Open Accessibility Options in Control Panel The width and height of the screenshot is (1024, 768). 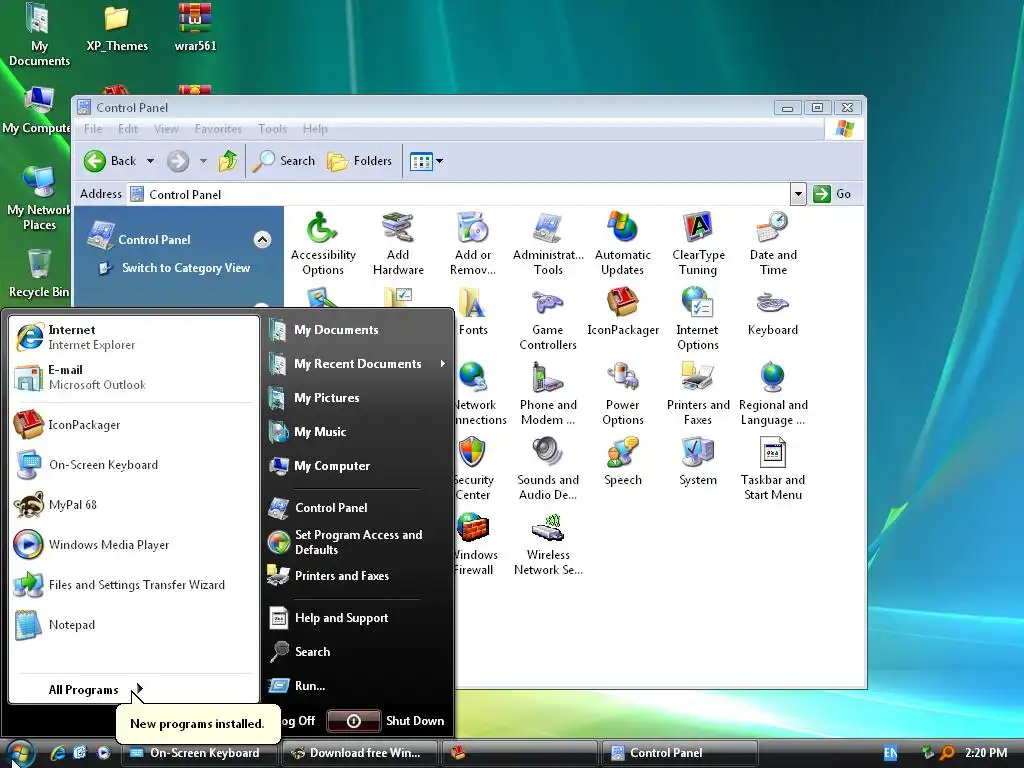click(323, 243)
